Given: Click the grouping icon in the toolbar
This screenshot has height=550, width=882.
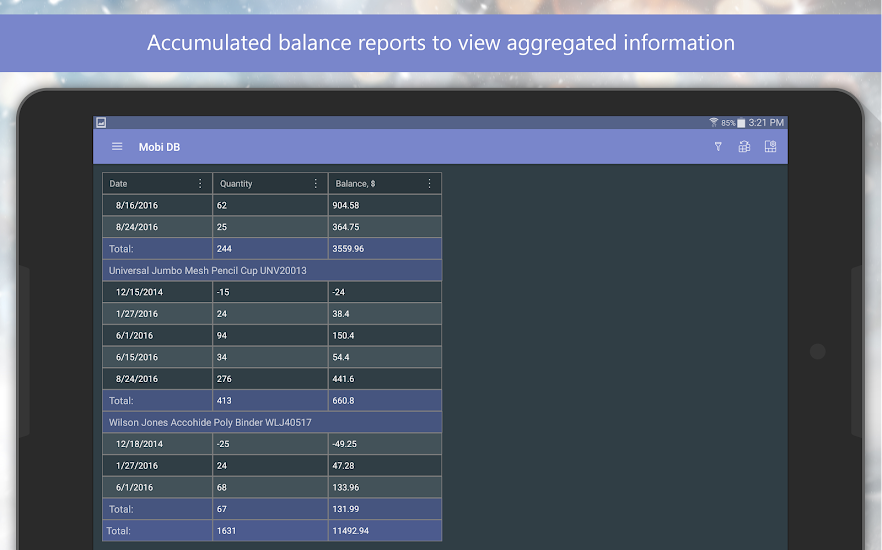Looking at the screenshot, I should (744, 147).
